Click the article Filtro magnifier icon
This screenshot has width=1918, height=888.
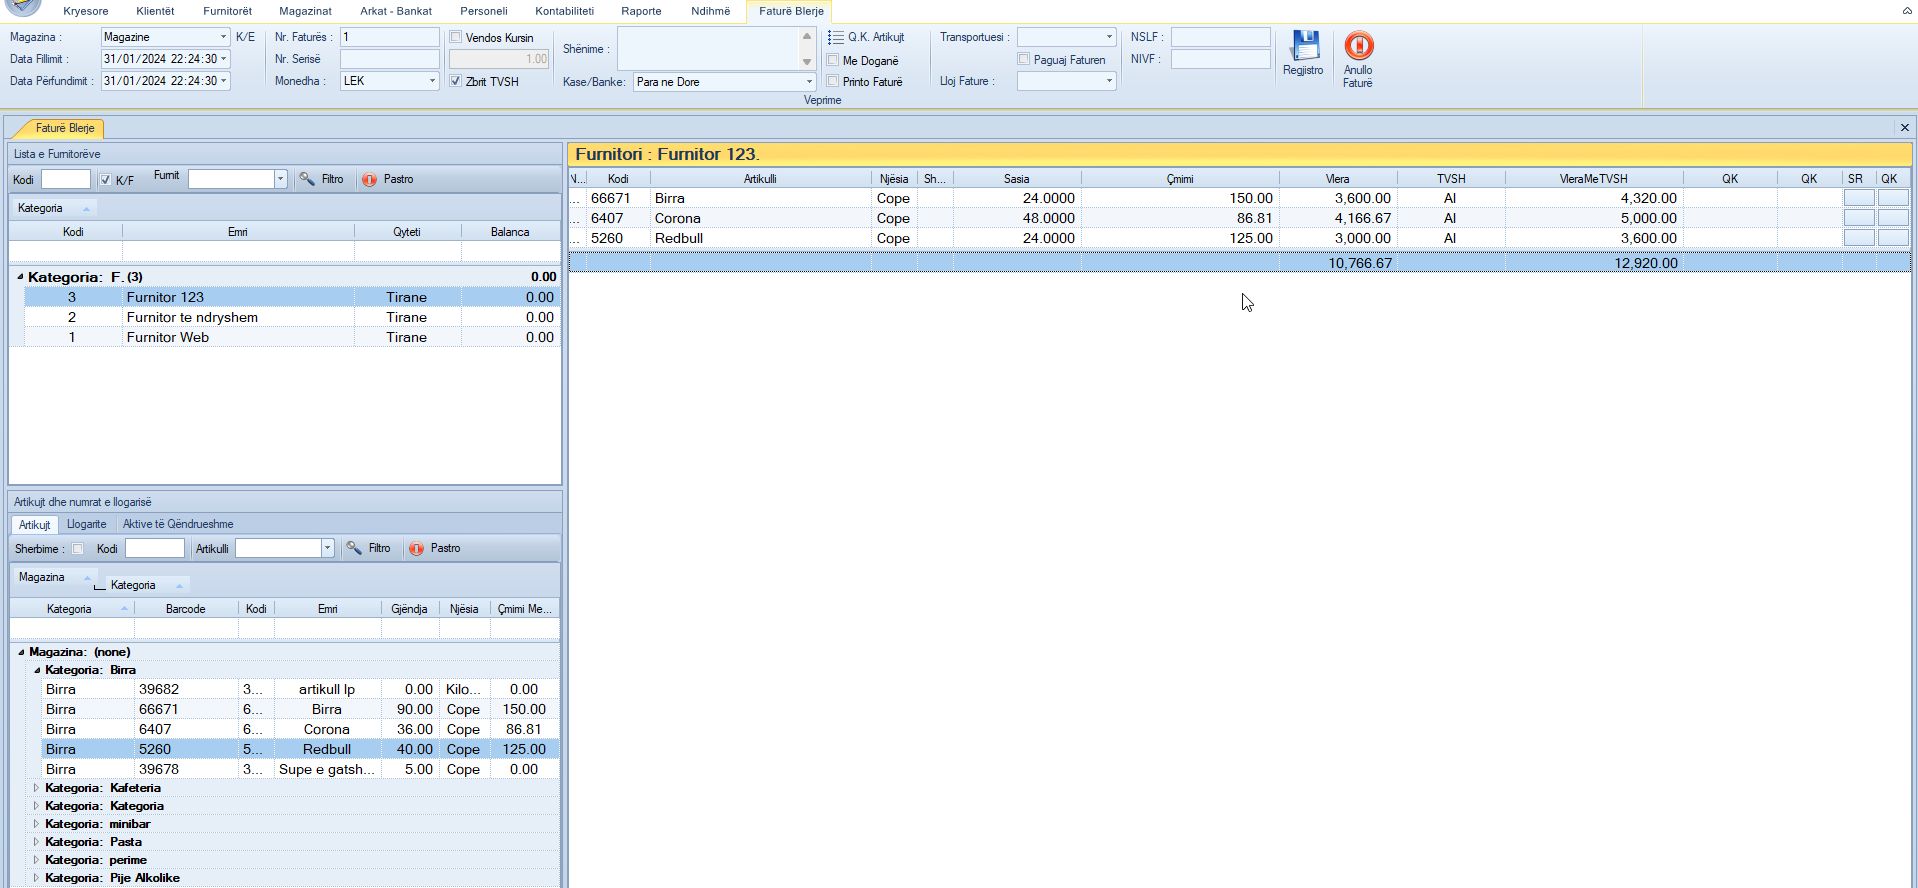(x=354, y=548)
